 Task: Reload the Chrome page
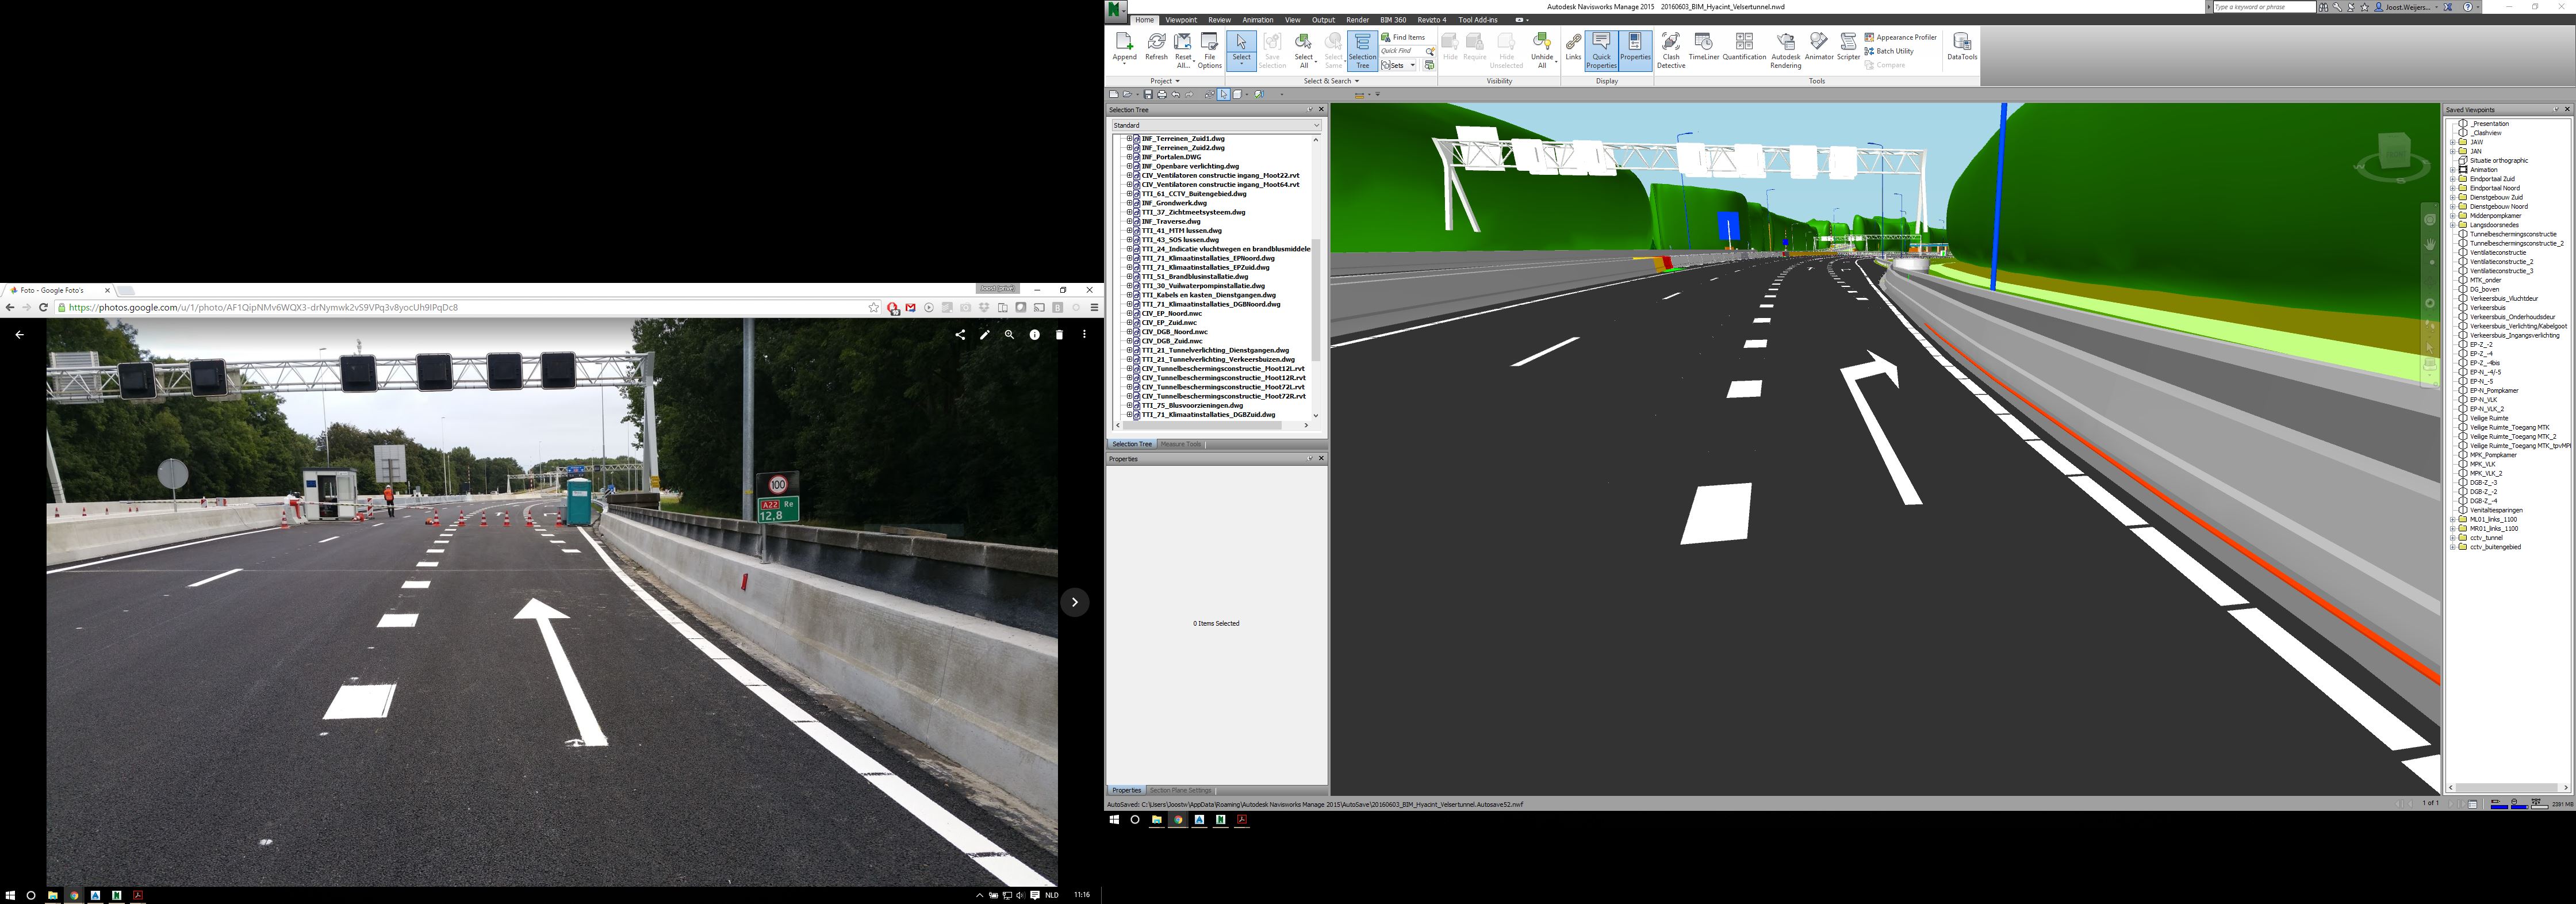point(43,308)
